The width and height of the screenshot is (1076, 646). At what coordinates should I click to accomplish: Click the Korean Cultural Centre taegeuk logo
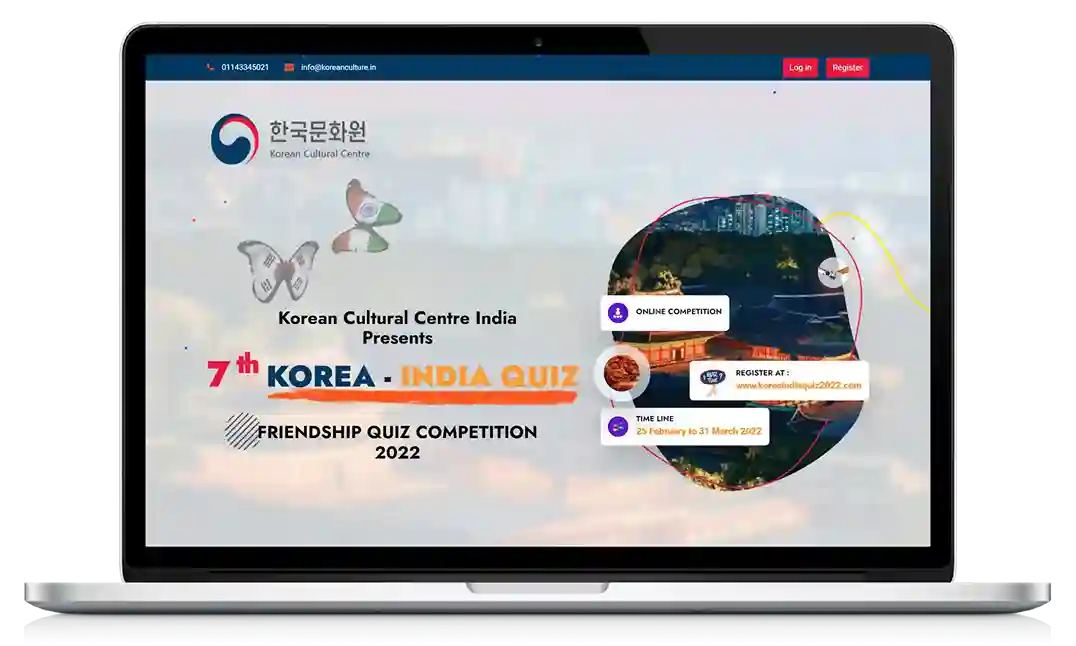coord(235,139)
